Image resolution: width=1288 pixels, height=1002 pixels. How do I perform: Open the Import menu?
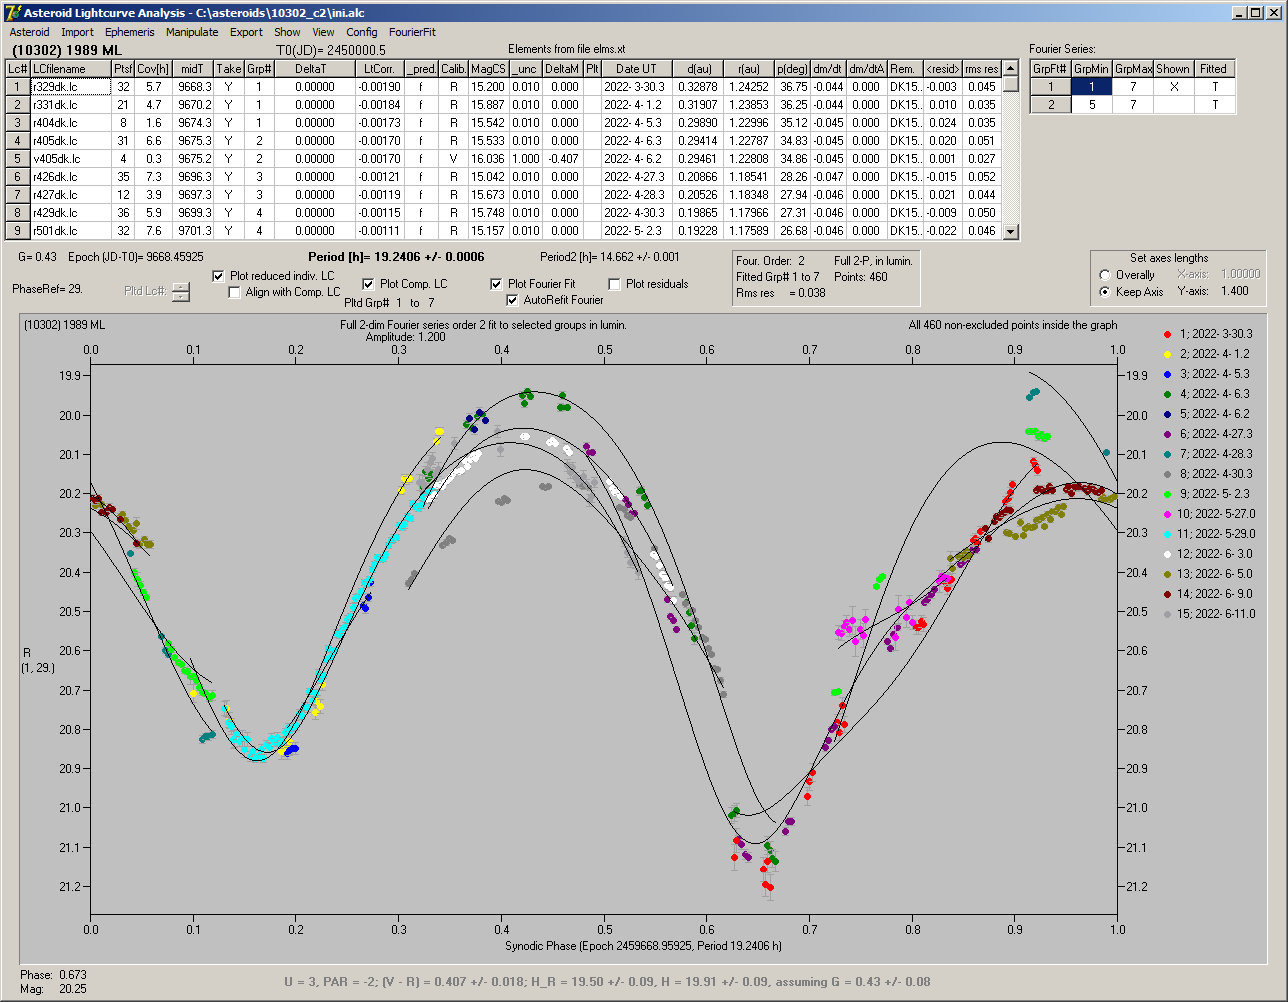pos(77,32)
